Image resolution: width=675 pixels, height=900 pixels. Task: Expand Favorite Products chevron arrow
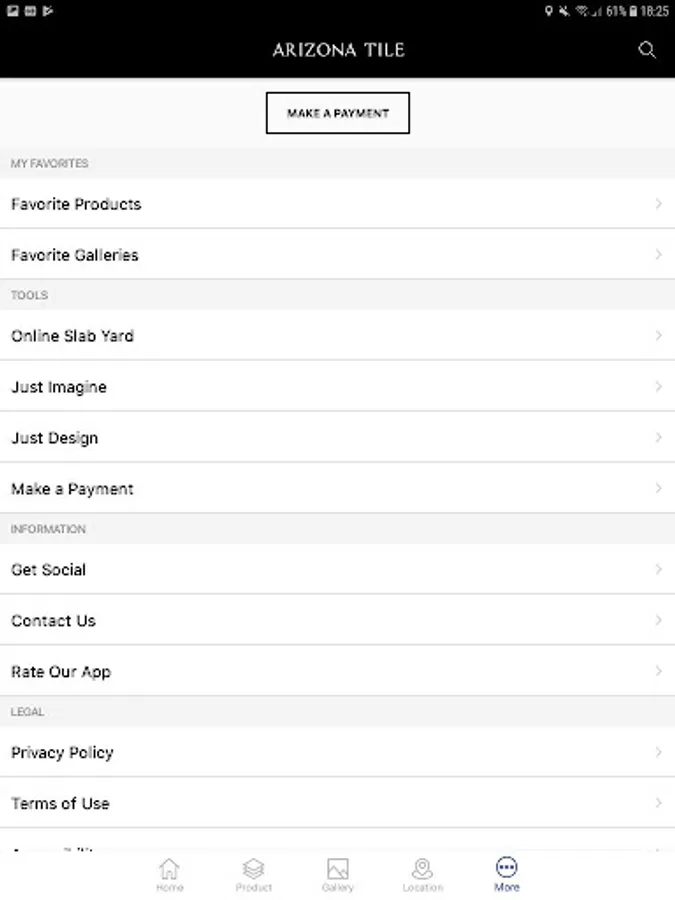point(658,204)
